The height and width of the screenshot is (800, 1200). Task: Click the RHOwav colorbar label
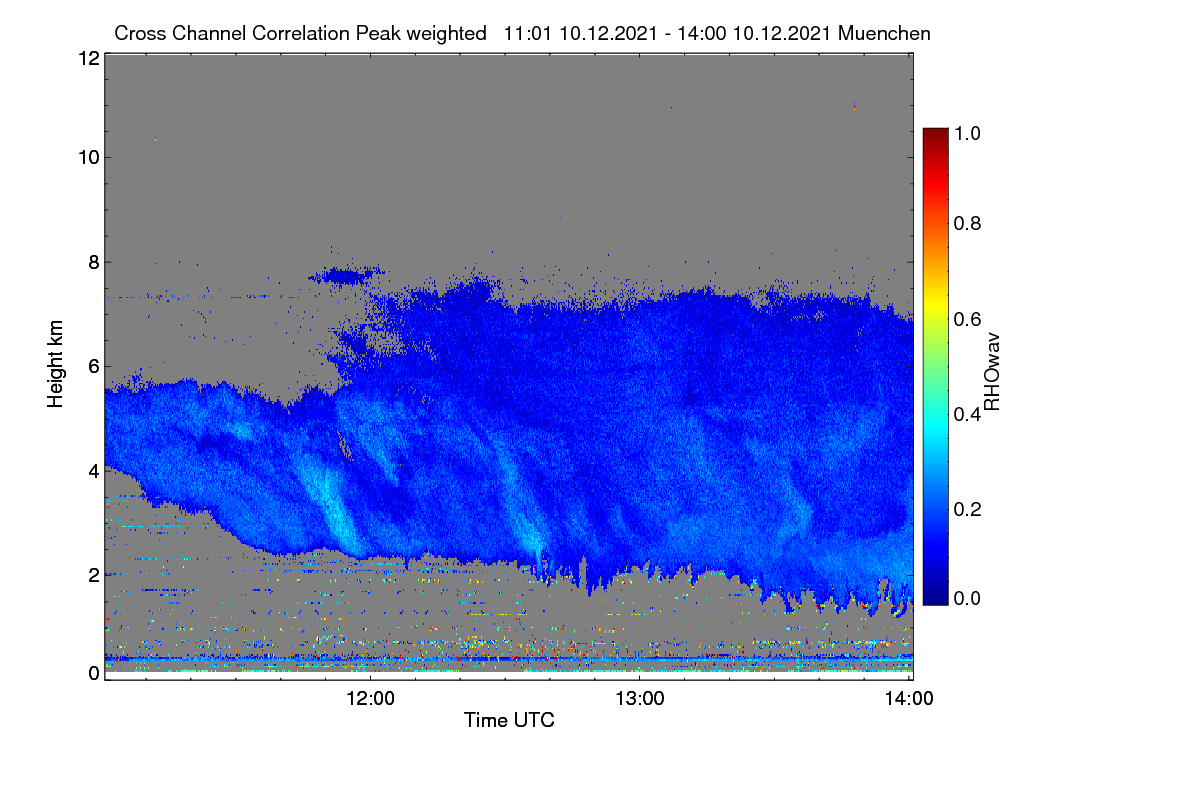coord(992,373)
